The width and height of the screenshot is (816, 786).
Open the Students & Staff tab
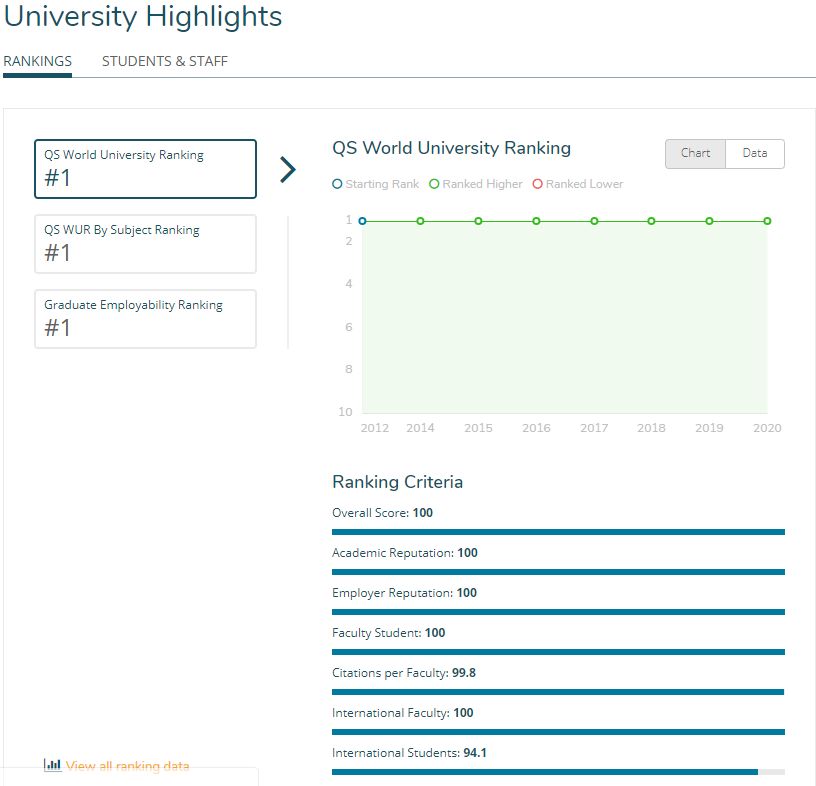point(164,61)
